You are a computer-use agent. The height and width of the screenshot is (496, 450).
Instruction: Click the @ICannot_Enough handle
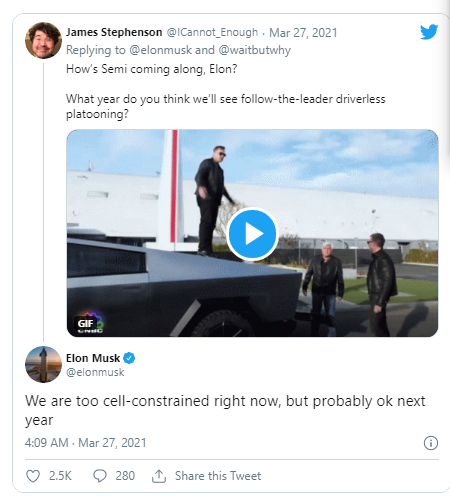click(212, 32)
